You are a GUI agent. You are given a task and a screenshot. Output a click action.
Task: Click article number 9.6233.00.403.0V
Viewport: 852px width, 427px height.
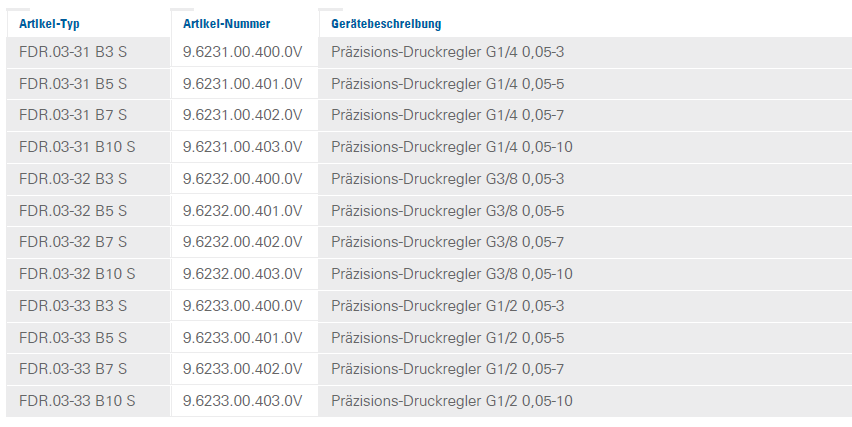point(243,401)
